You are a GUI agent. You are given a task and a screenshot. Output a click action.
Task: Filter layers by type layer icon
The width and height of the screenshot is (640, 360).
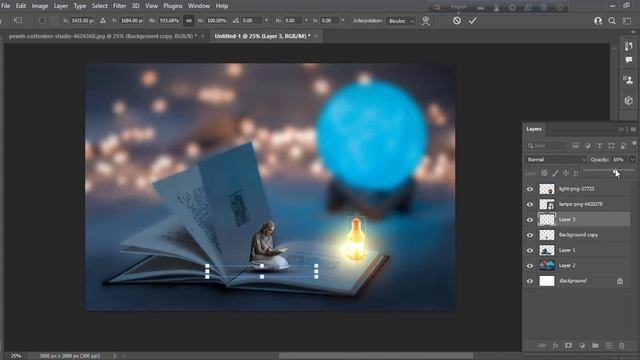click(x=599, y=146)
